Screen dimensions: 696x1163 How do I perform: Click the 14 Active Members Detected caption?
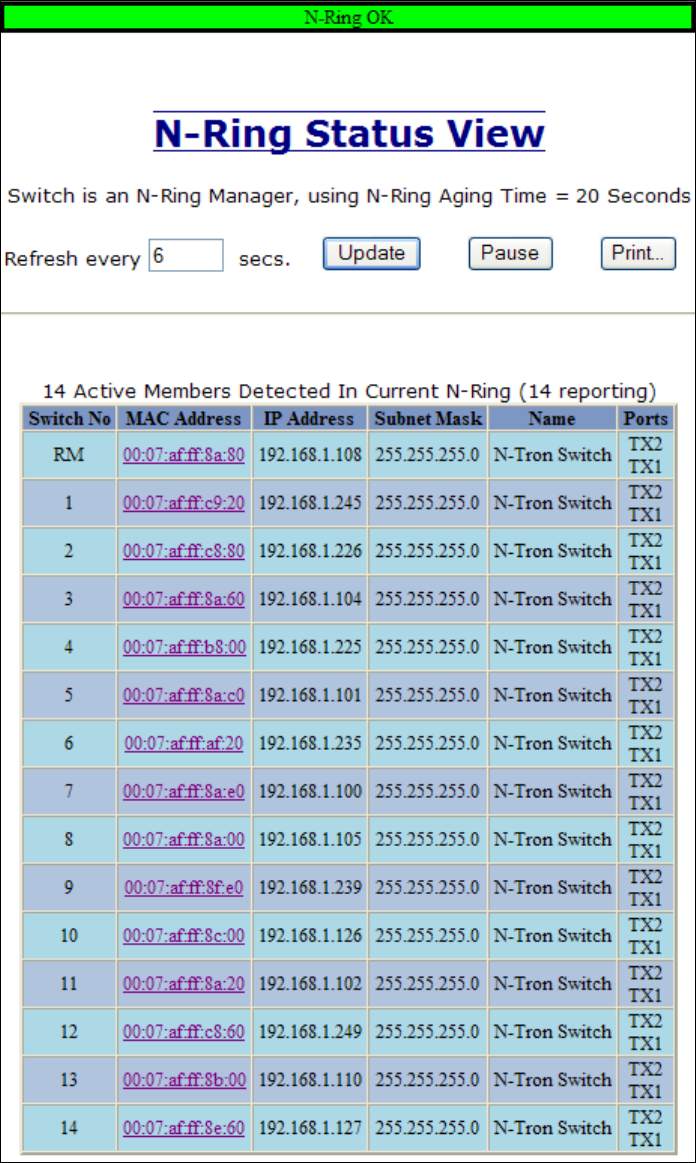[349, 391]
